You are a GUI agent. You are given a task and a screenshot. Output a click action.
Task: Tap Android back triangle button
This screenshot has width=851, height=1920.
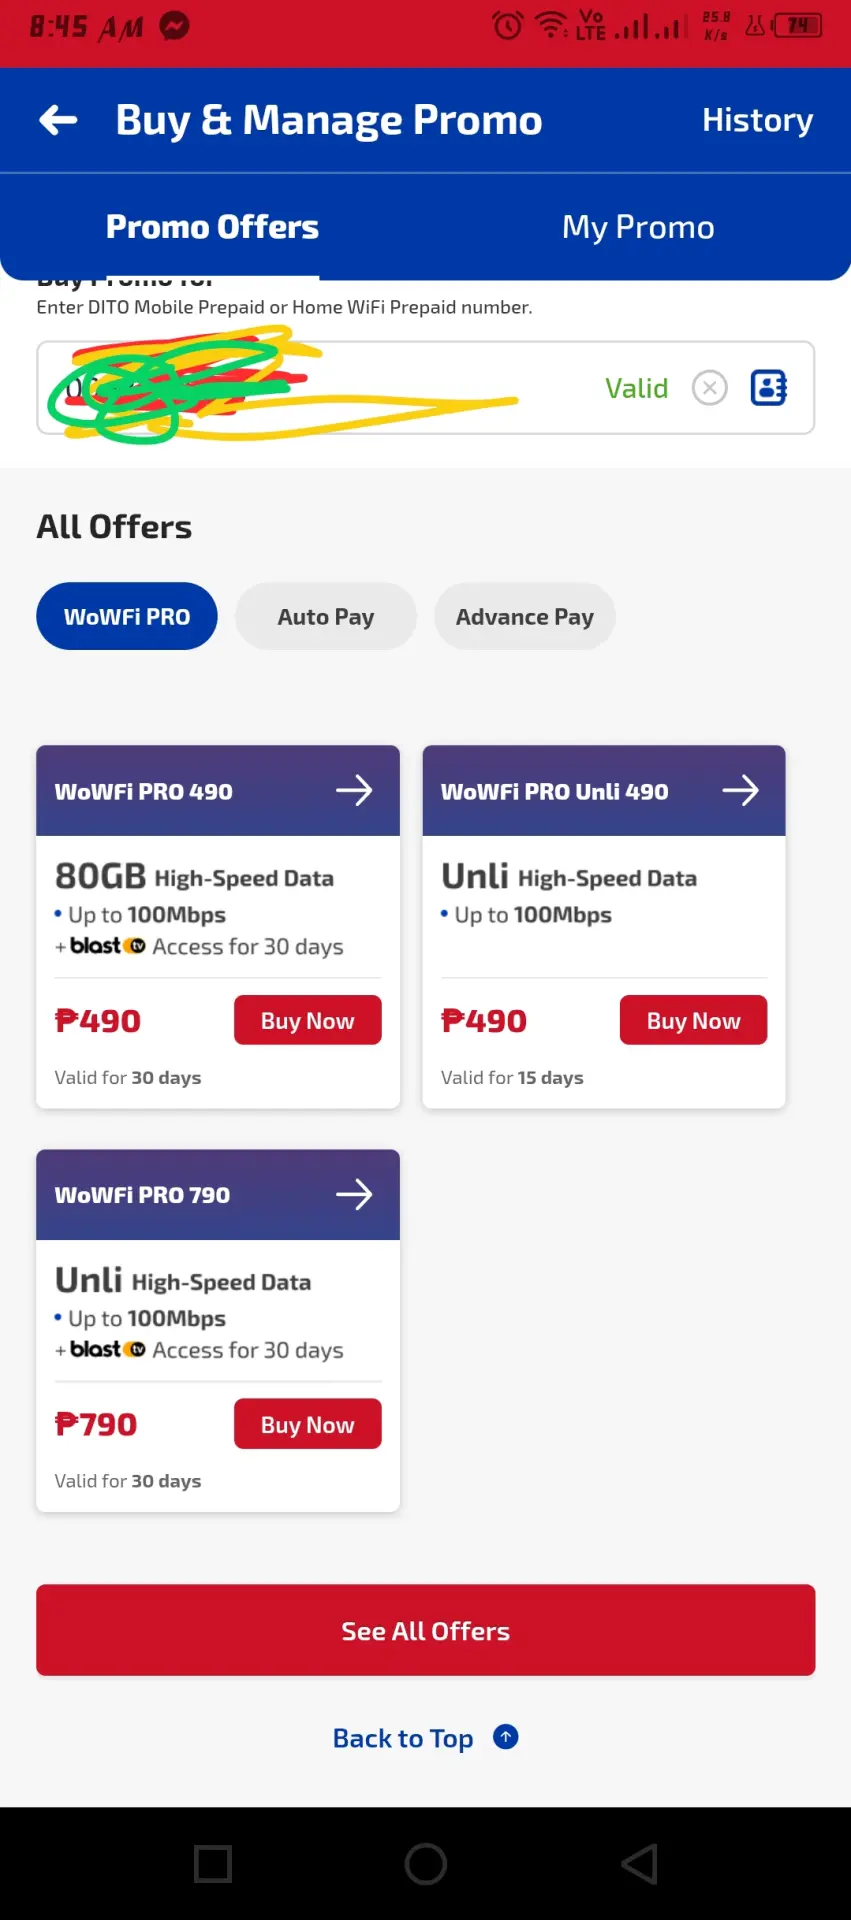coord(639,1864)
